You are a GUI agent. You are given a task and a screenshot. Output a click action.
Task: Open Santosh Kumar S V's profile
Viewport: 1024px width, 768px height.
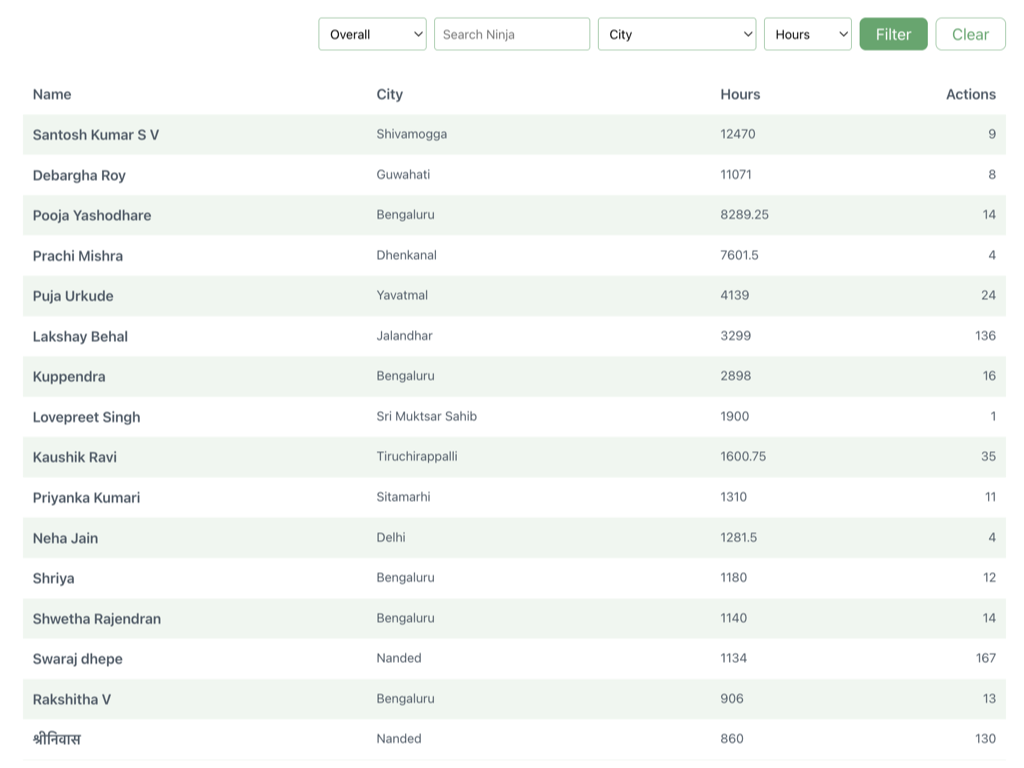96,135
